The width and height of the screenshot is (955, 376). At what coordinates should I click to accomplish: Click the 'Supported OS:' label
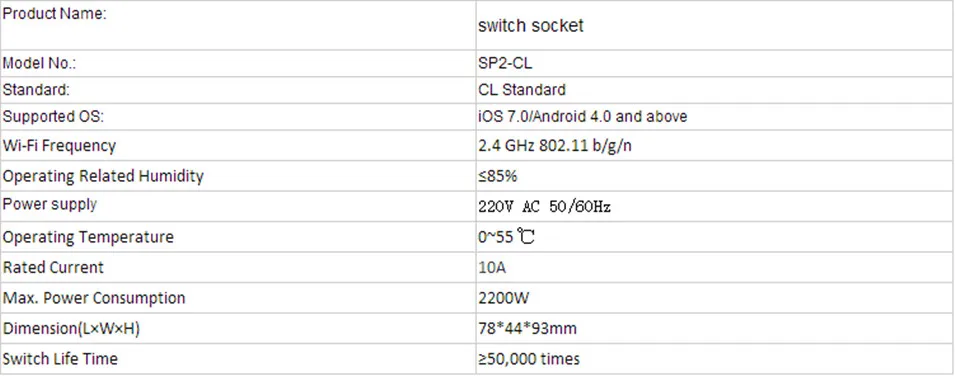click(54, 117)
